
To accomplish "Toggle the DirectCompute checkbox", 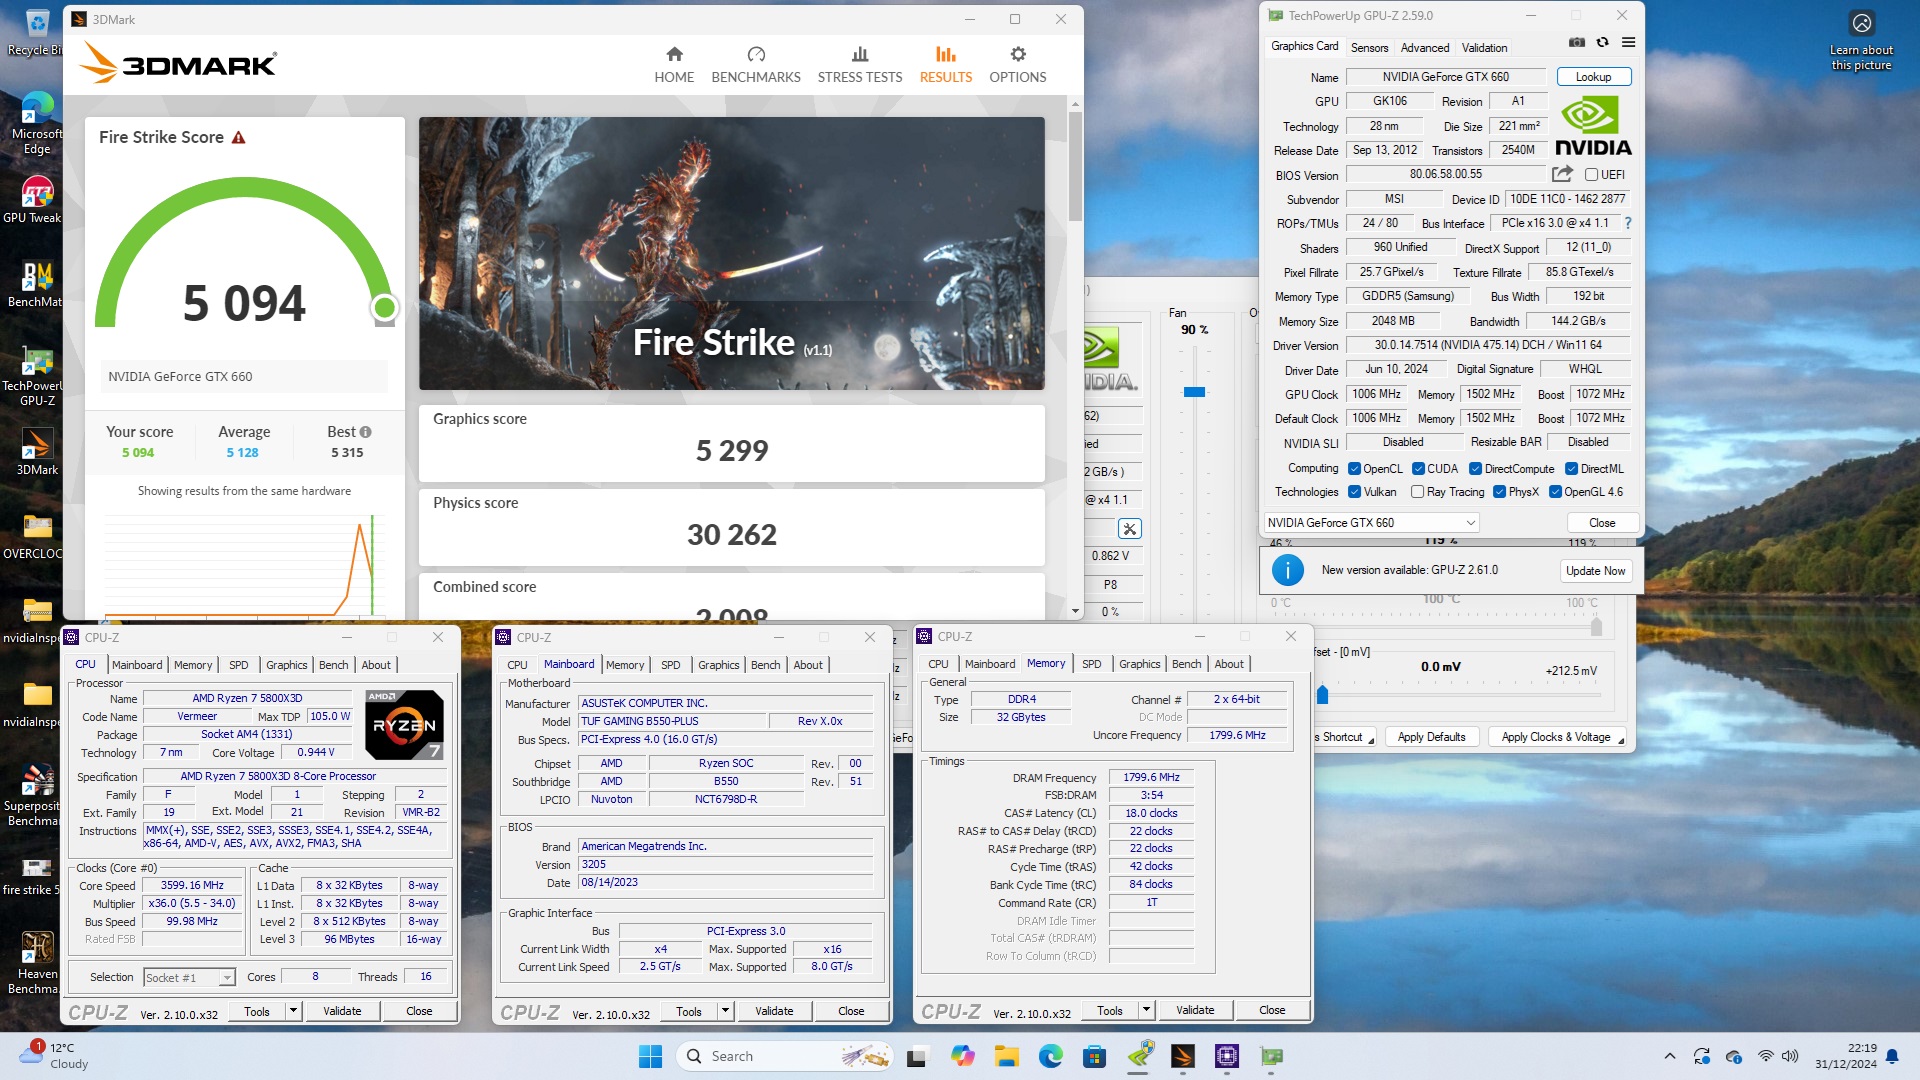I will 1475,468.
